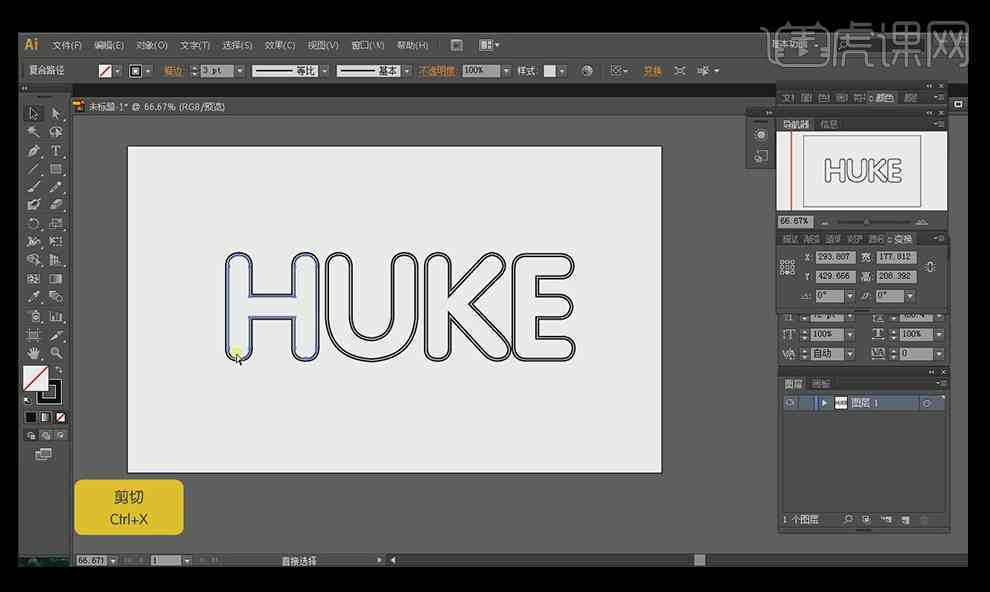Open 效果(C) menu
The width and height of the screenshot is (990, 592).
point(280,45)
